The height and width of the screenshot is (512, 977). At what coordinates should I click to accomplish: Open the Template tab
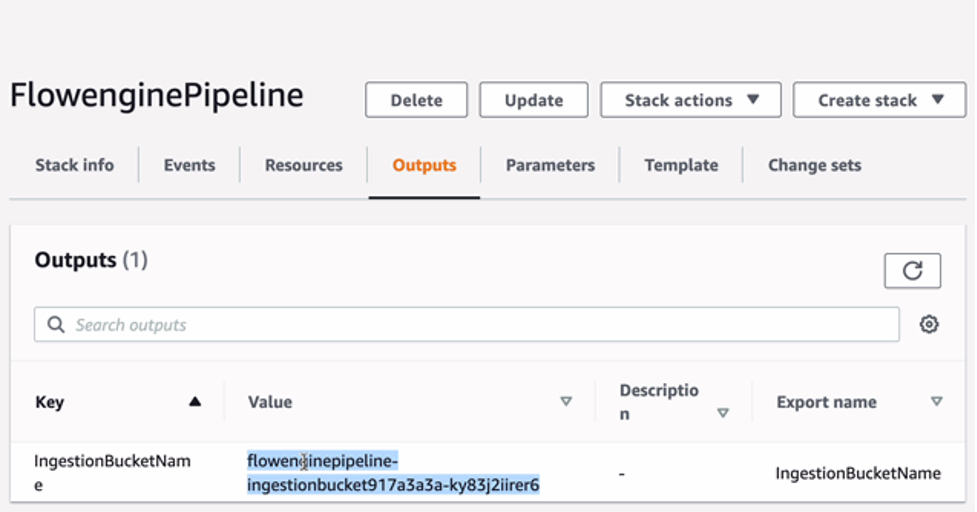coord(681,165)
